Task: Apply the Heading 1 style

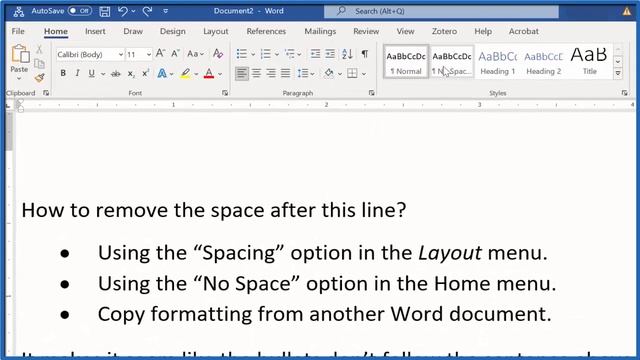Action: point(498,61)
